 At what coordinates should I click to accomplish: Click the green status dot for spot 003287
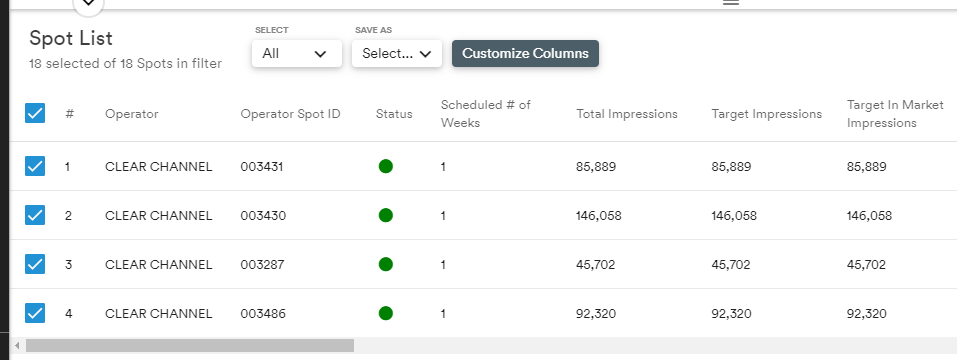pyautogui.click(x=386, y=264)
